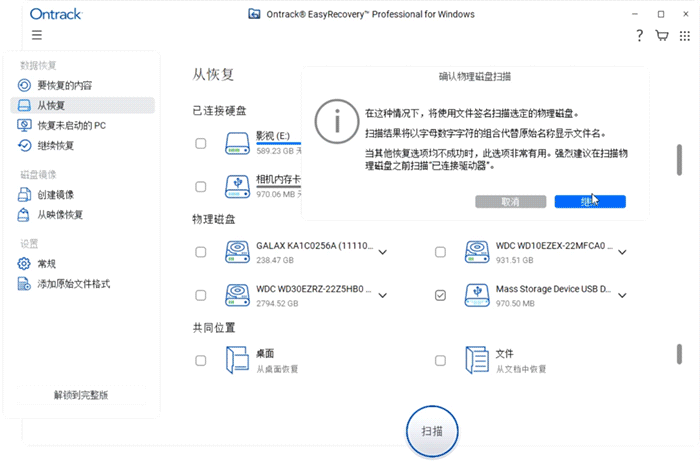700x464 pixels.
Task: Click the 2794.52 GB size text
Action: click(277, 303)
